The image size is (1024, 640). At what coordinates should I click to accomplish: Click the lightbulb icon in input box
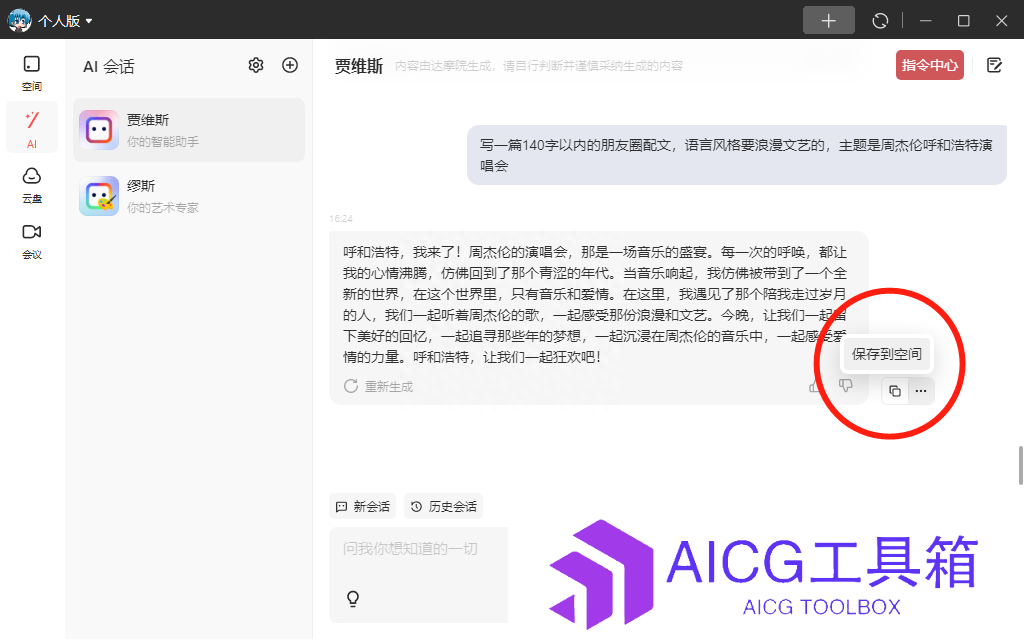pos(353,598)
